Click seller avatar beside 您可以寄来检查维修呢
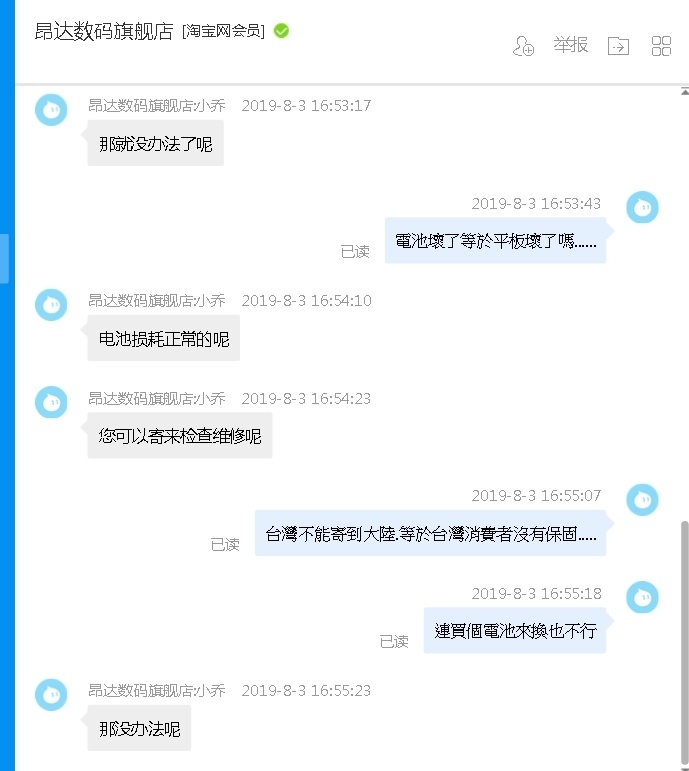This screenshot has width=689, height=771. click(51, 402)
